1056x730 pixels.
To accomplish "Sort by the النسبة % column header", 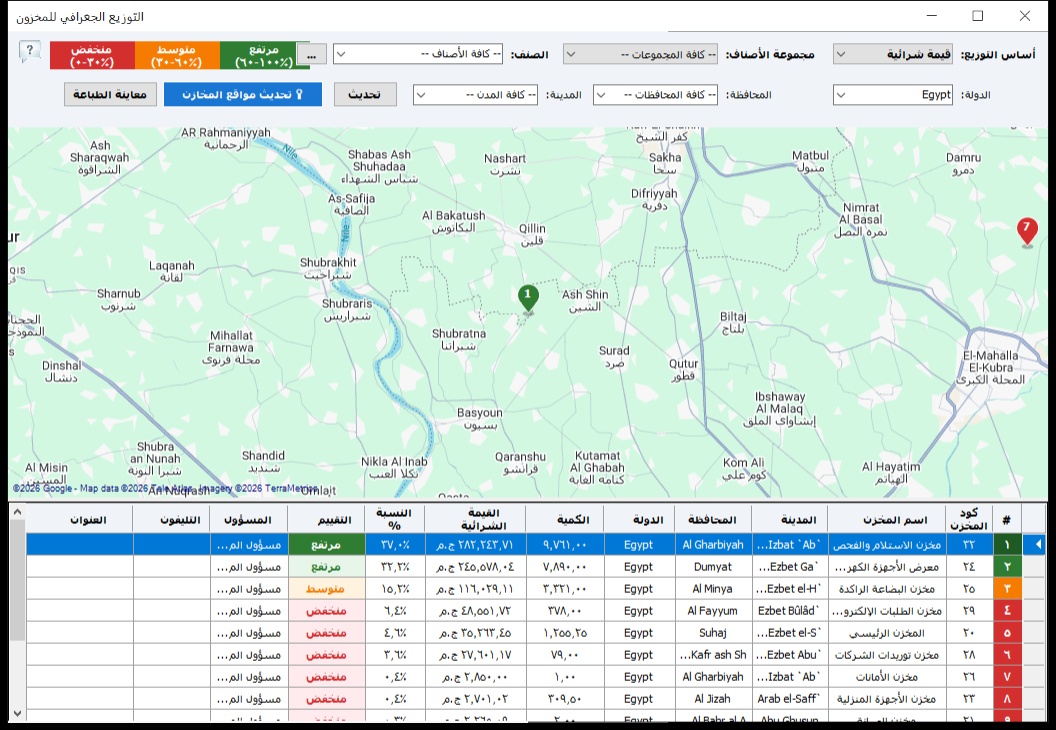I will (395, 520).
